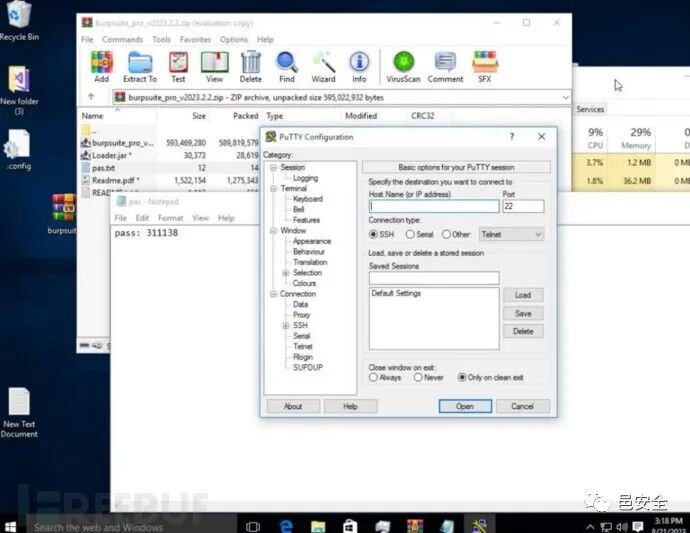Expand the Selection tree node

point(286,273)
